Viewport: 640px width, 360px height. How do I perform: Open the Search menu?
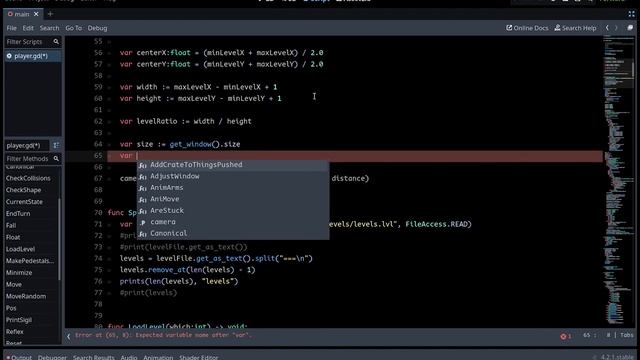click(49, 28)
